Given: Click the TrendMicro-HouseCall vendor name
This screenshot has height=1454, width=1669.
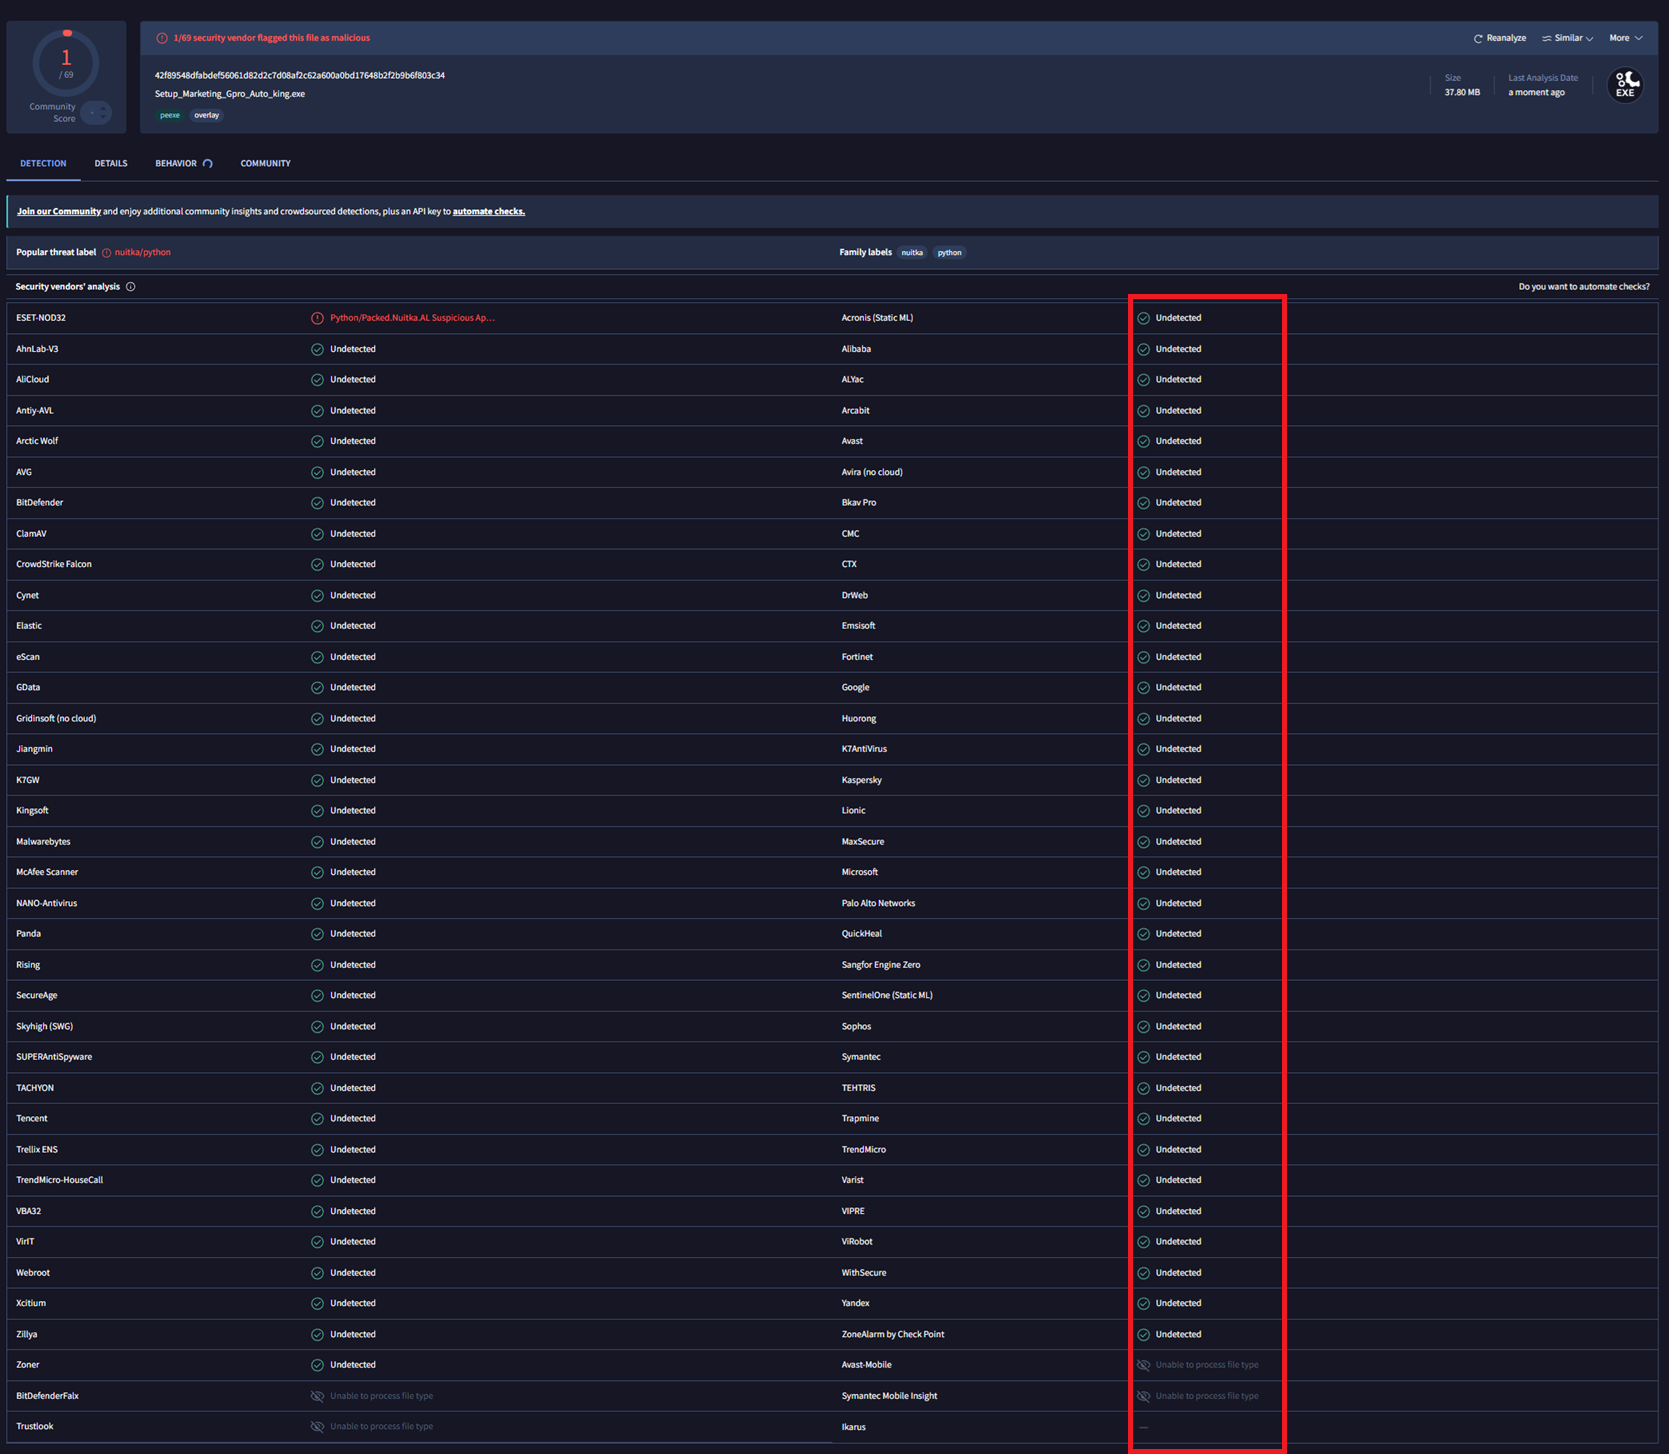Looking at the screenshot, I should coord(59,1180).
